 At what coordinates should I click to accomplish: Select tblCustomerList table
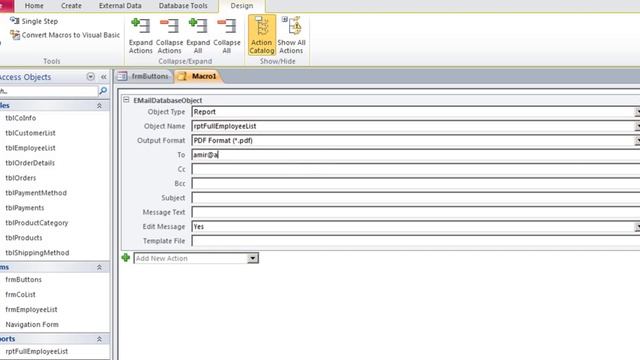(30, 133)
